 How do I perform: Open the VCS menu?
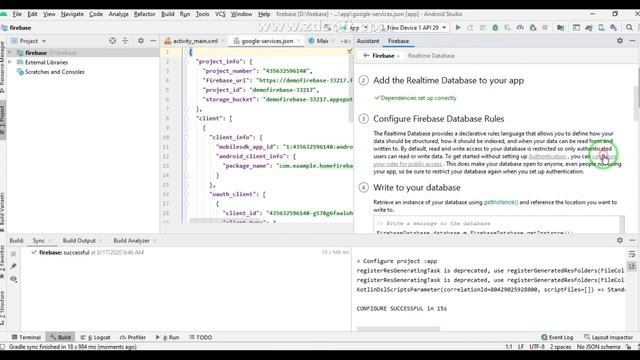[220, 14]
